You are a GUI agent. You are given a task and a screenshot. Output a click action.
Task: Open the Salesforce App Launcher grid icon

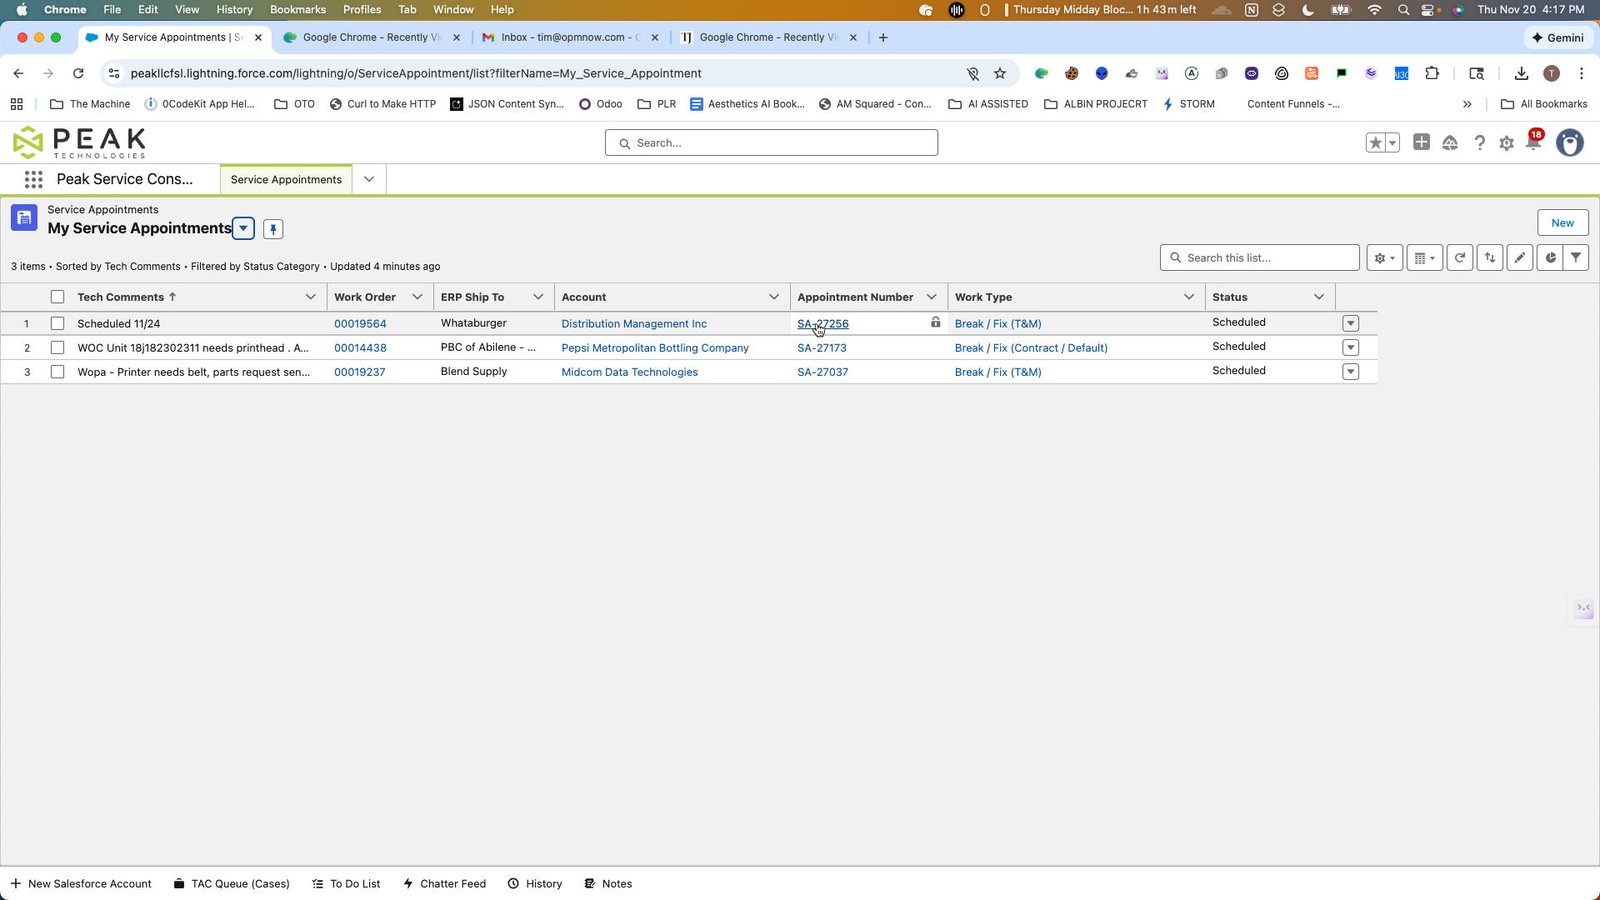33,179
